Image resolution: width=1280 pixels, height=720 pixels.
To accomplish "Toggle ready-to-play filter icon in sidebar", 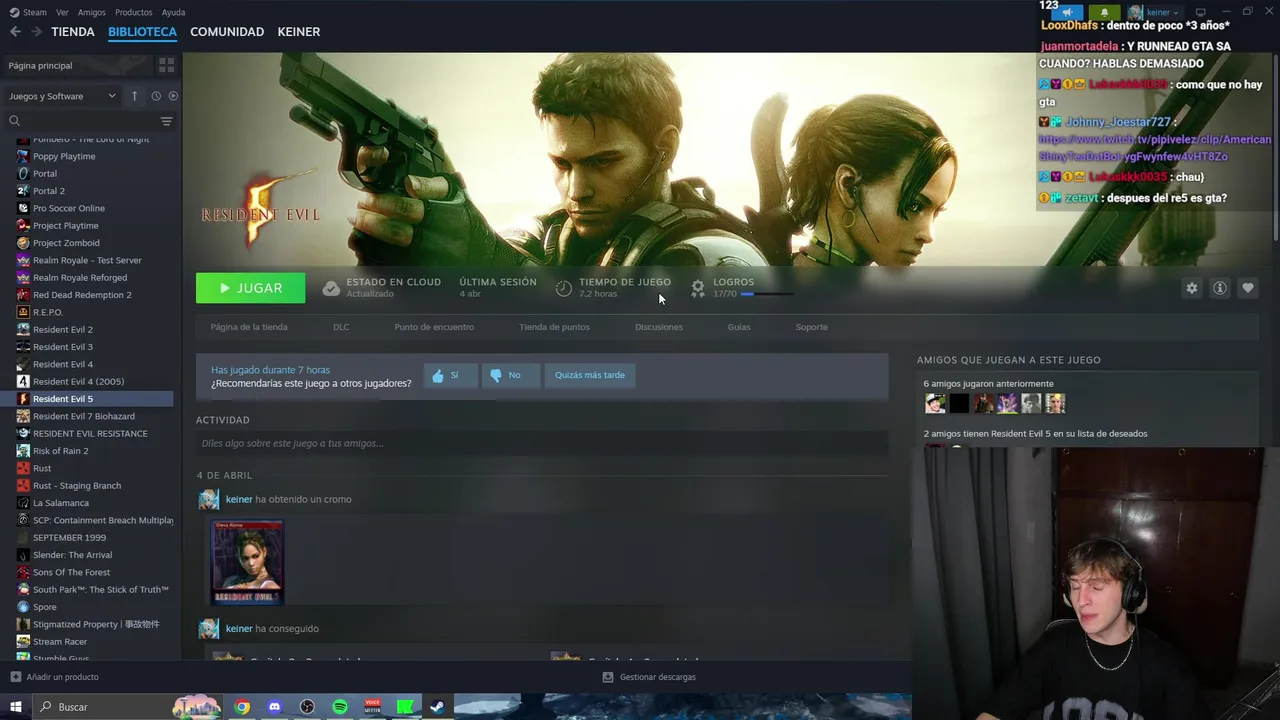I will pos(173,96).
